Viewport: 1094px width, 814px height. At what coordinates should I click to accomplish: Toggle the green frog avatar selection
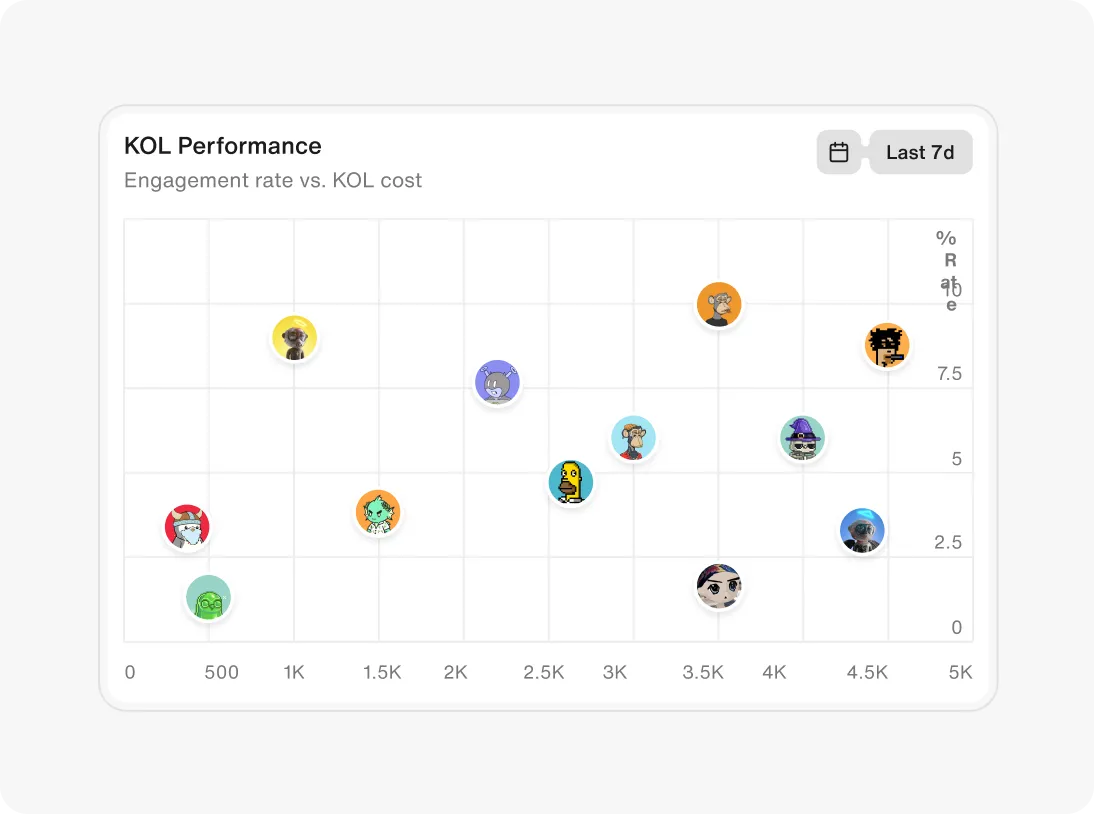(208, 597)
